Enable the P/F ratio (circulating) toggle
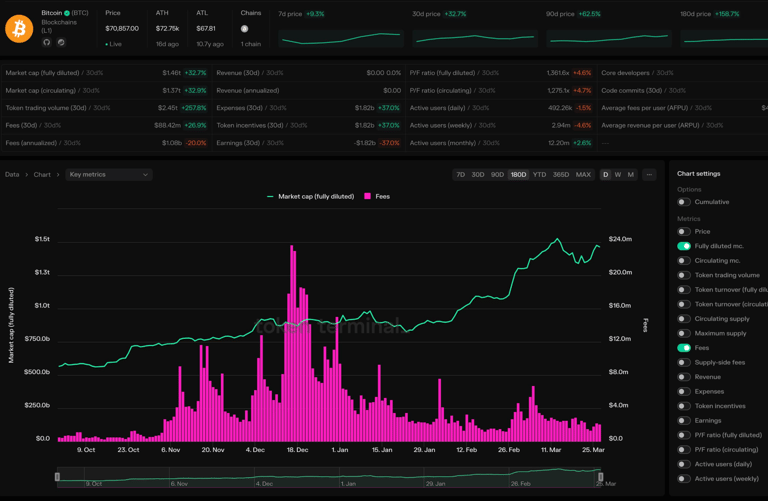Screen dimensions: 768x501 (x=684, y=450)
